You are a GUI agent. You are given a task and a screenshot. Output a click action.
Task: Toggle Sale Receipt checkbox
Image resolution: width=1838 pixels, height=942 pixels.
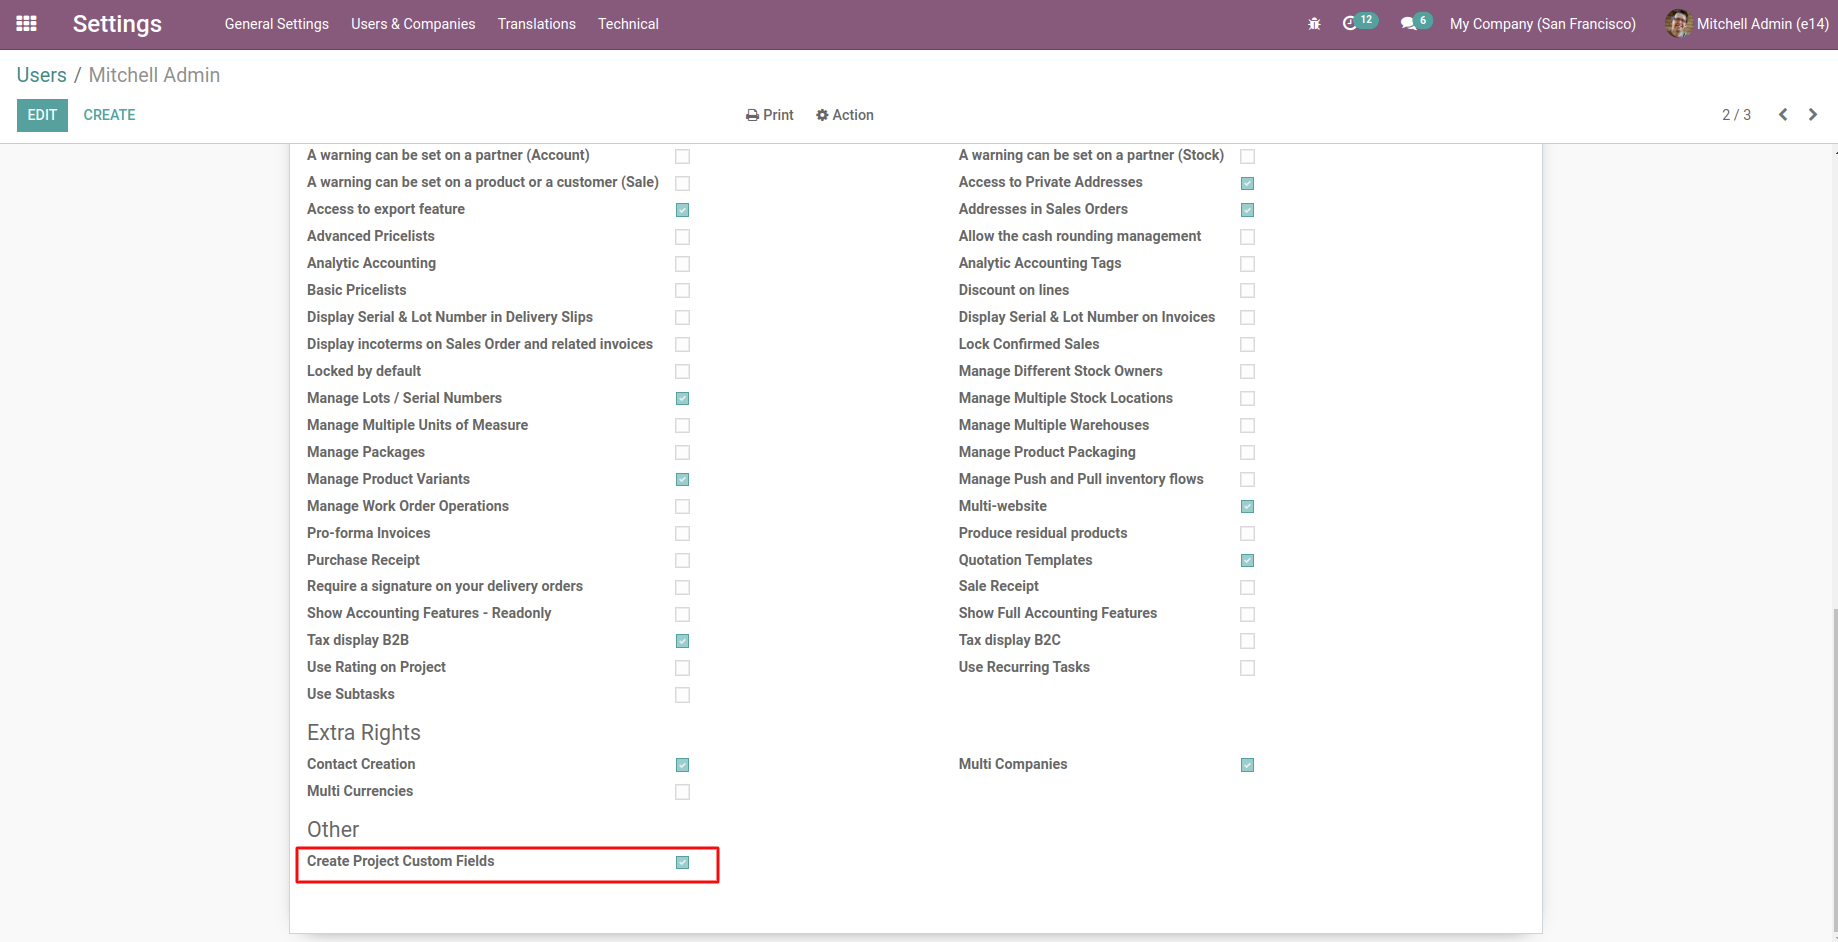coord(1247,588)
